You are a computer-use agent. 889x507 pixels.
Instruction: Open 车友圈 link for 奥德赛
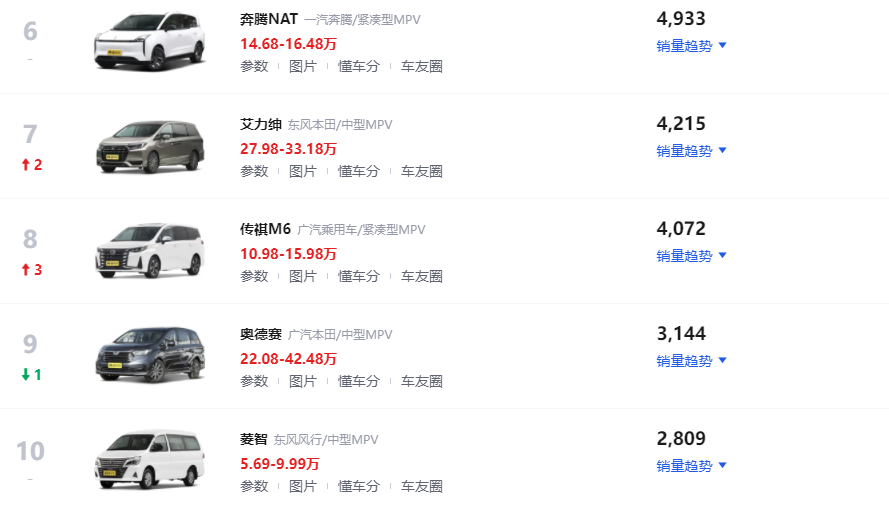click(x=422, y=381)
